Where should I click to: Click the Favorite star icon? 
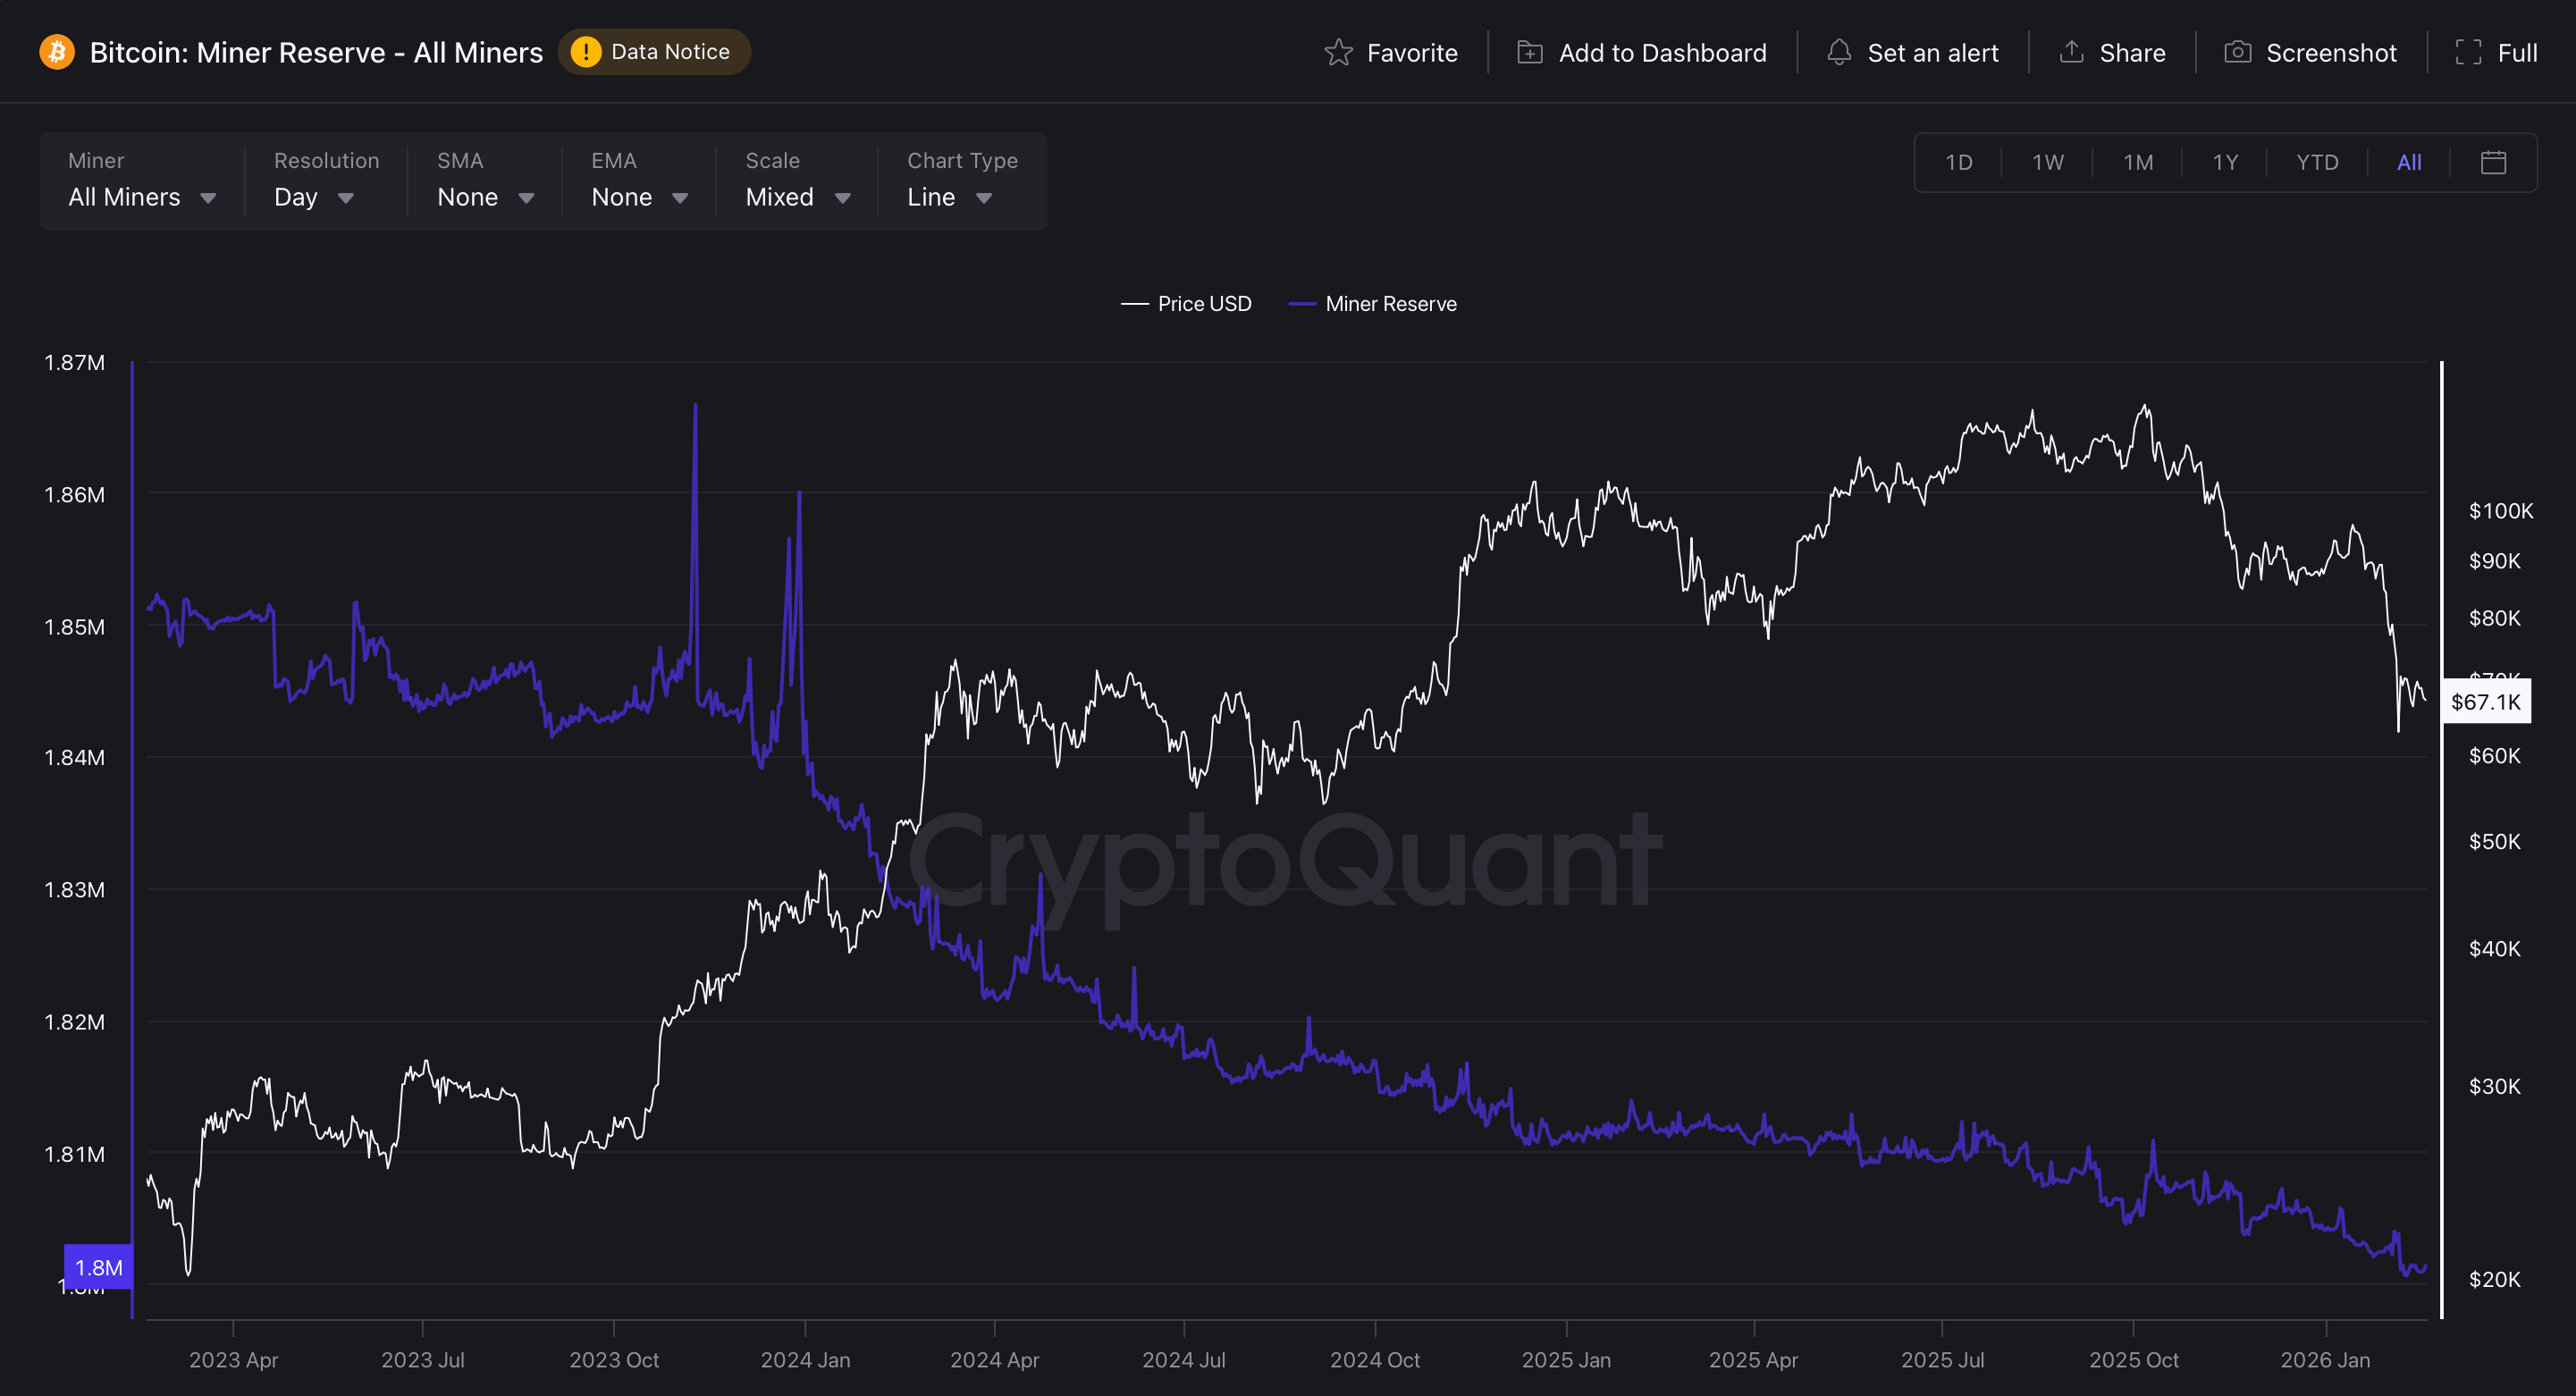pos(1338,53)
